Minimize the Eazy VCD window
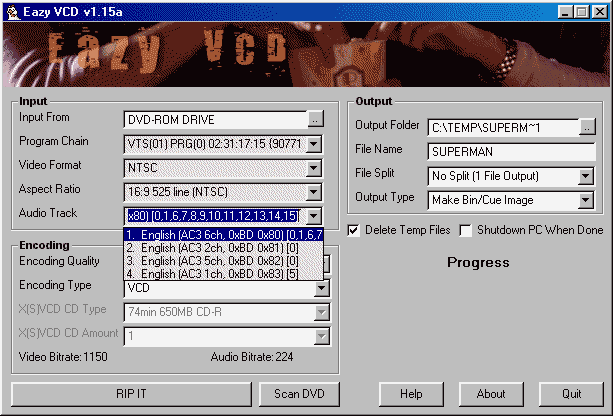This screenshot has height=416, width=613. click(x=564, y=11)
